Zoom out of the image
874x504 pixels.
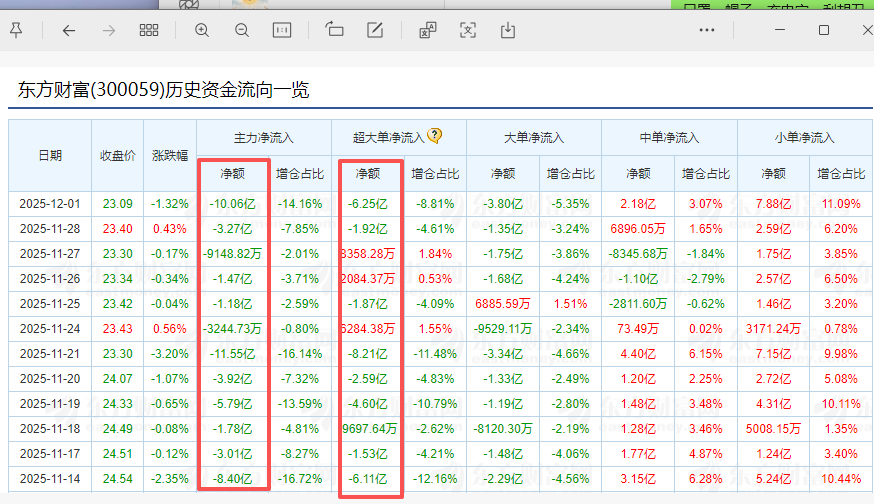[x=242, y=30]
